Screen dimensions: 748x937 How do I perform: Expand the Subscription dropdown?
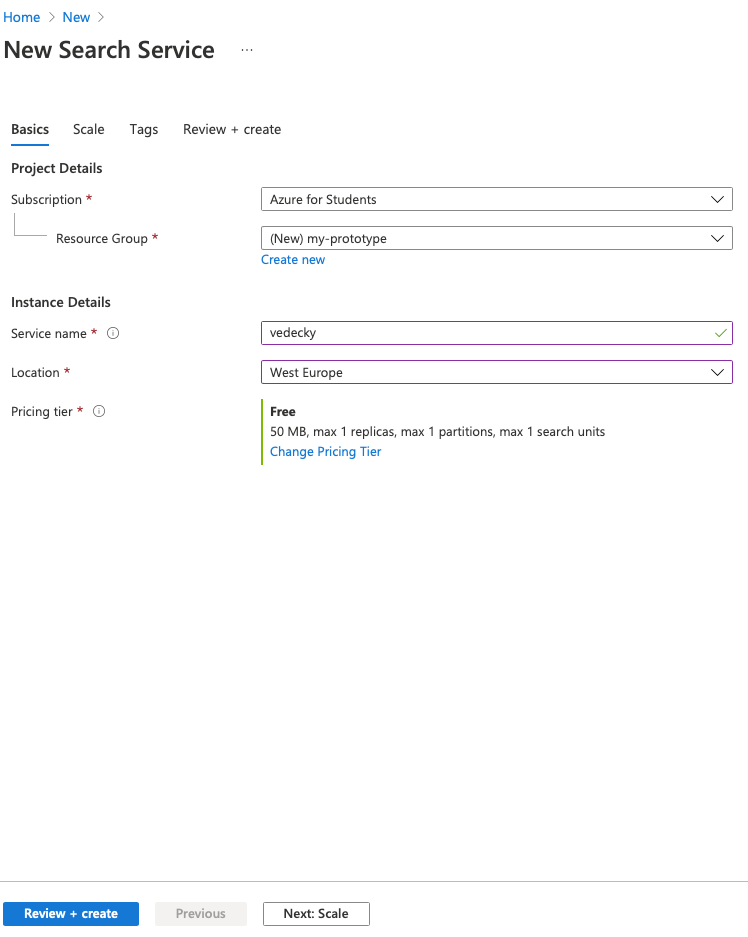pyautogui.click(x=496, y=199)
